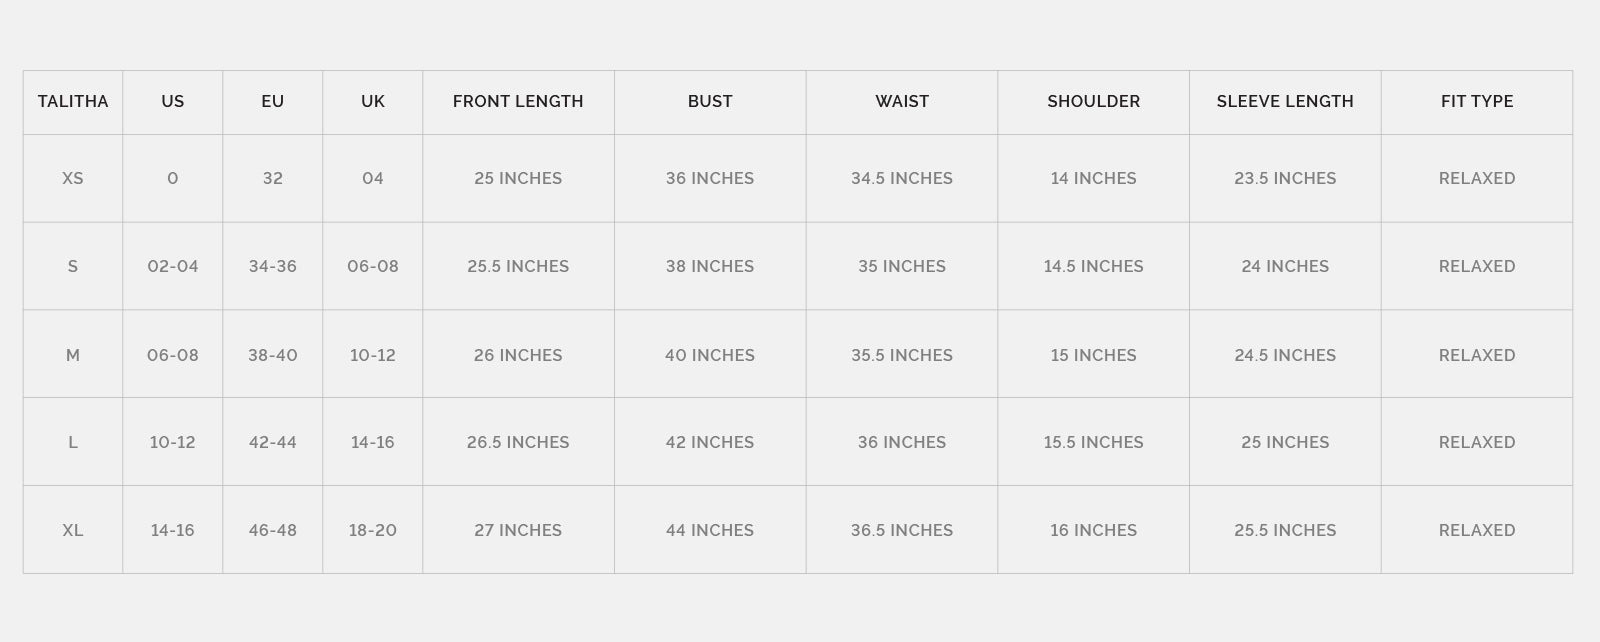This screenshot has width=1600, height=642.
Task: Select the 23.5 INCHES sleeve length cell
Action: click(x=1285, y=178)
